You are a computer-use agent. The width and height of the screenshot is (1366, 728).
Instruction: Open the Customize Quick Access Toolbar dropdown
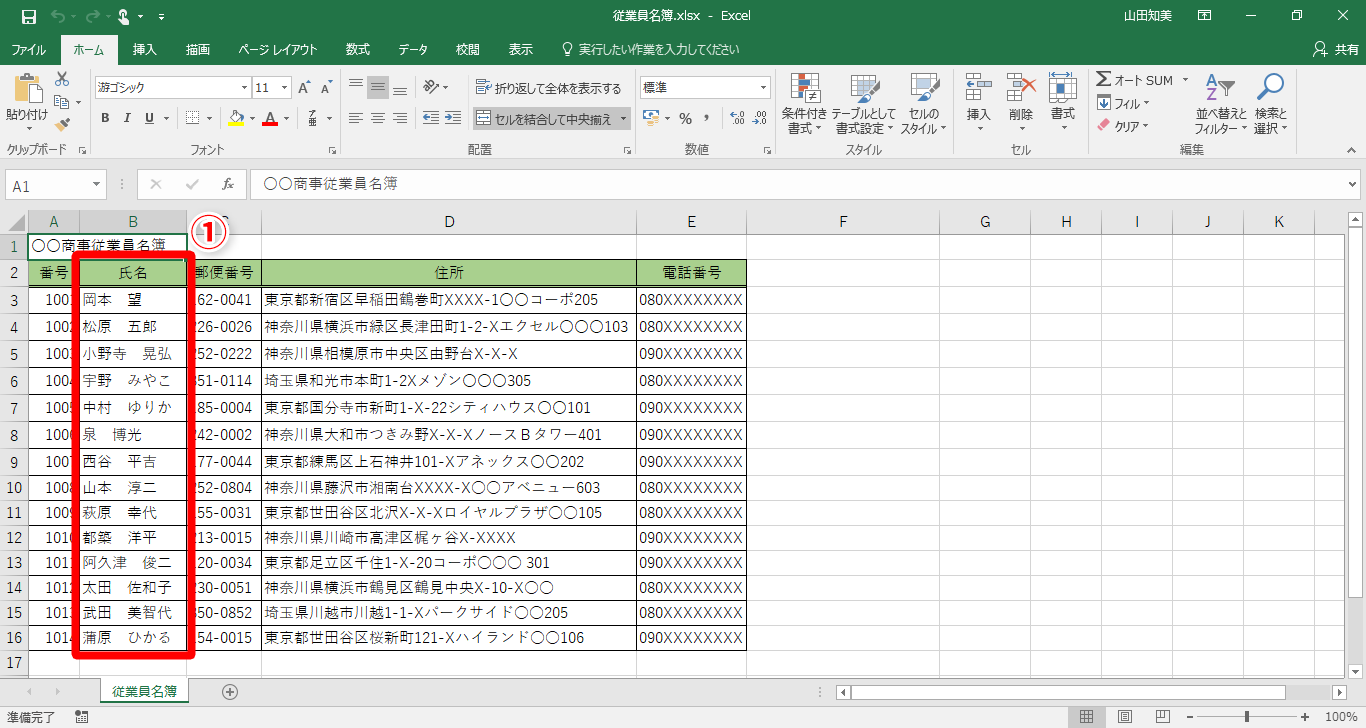[x=162, y=17]
